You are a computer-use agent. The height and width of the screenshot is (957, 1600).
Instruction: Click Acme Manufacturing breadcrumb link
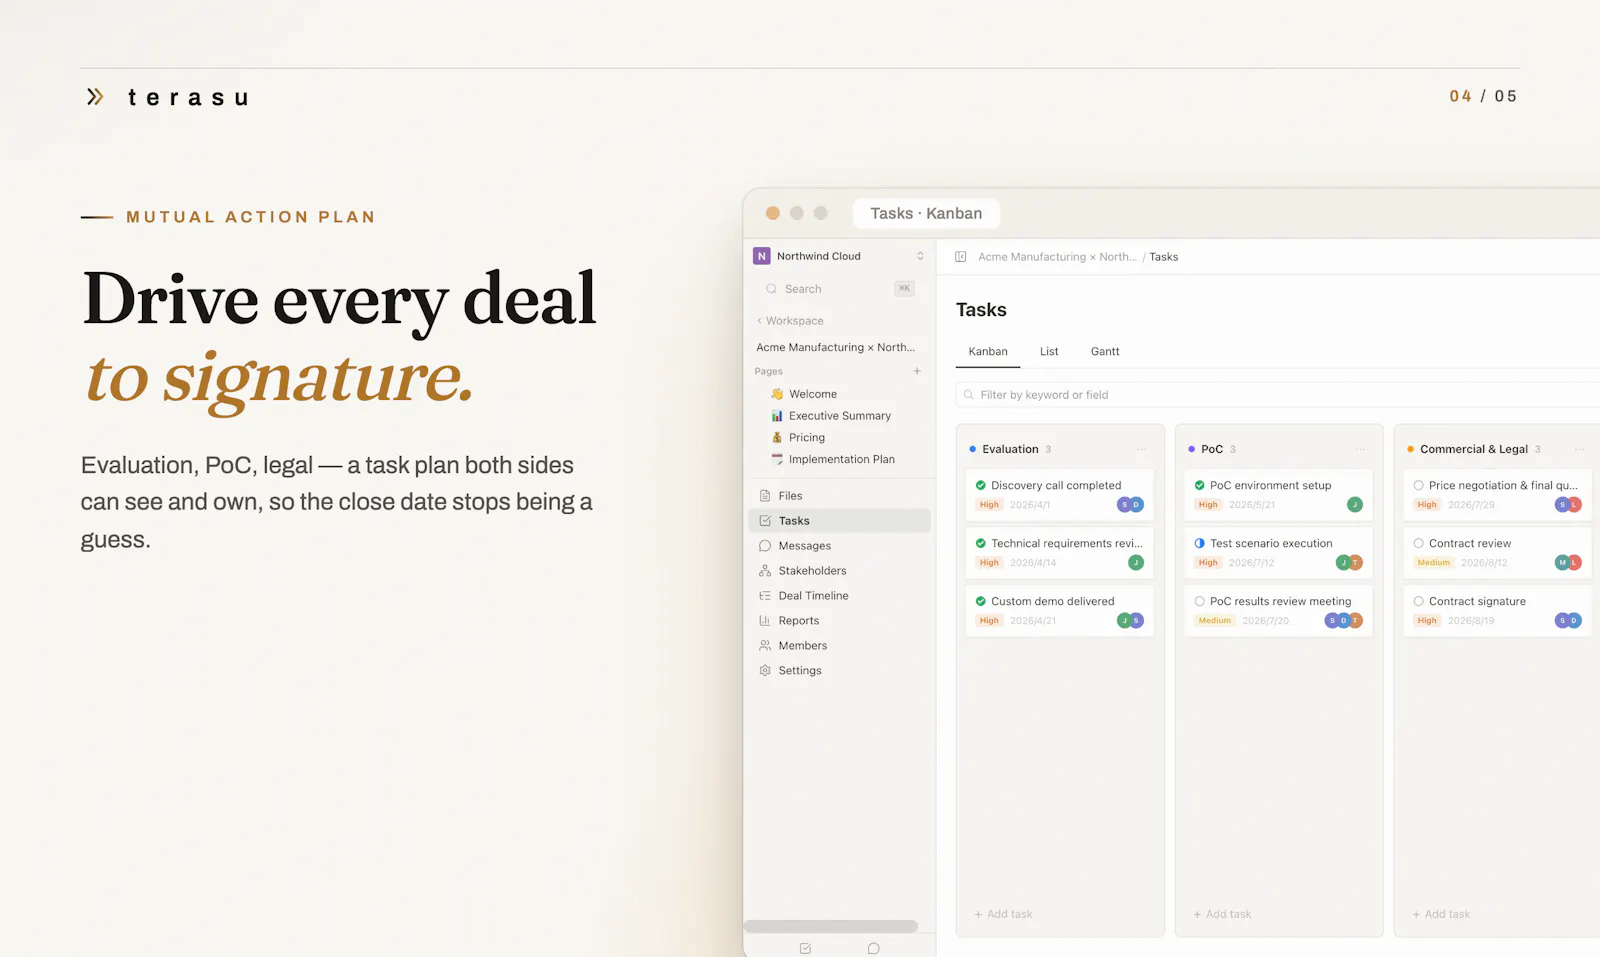tap(1057, 257)
